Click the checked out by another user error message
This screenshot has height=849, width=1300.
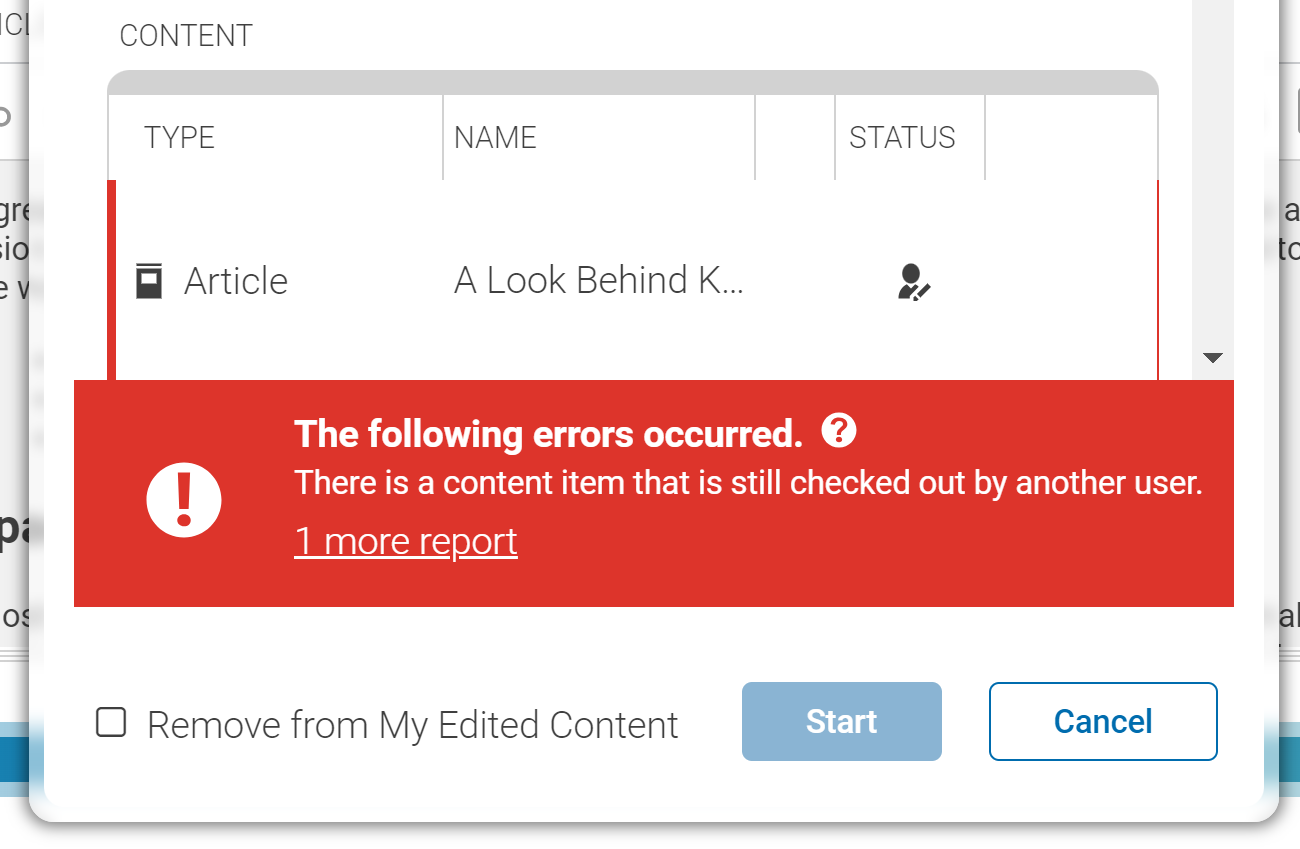[748, 482]
